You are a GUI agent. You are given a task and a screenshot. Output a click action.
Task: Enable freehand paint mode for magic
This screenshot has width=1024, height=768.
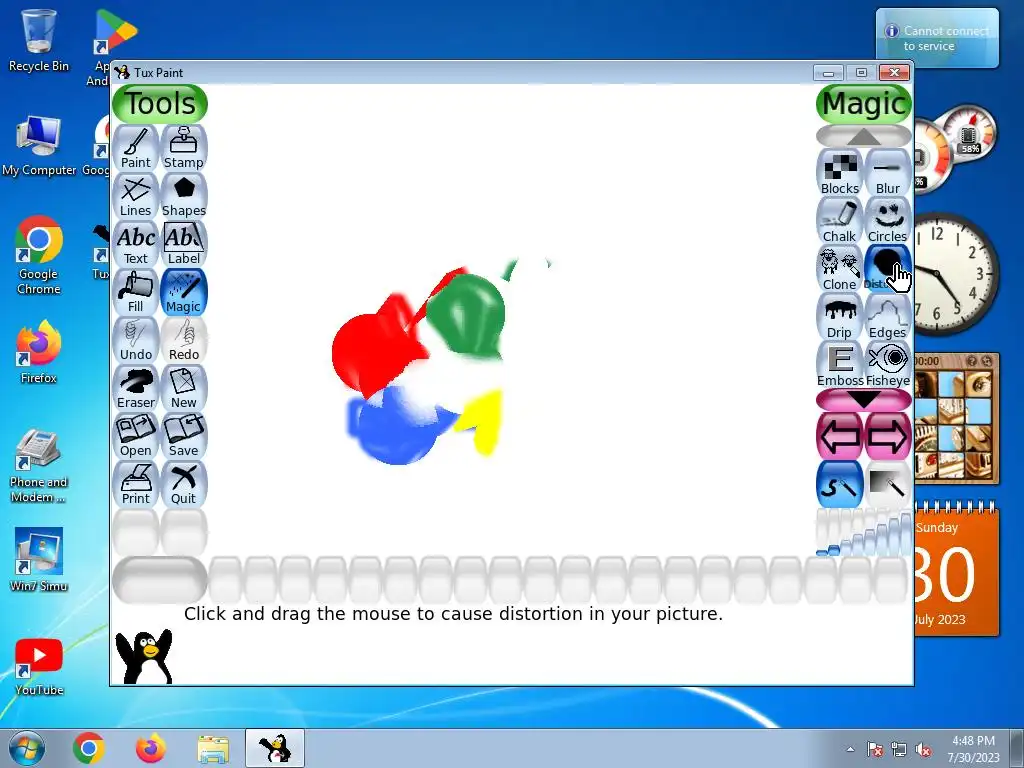coord(840,484)
